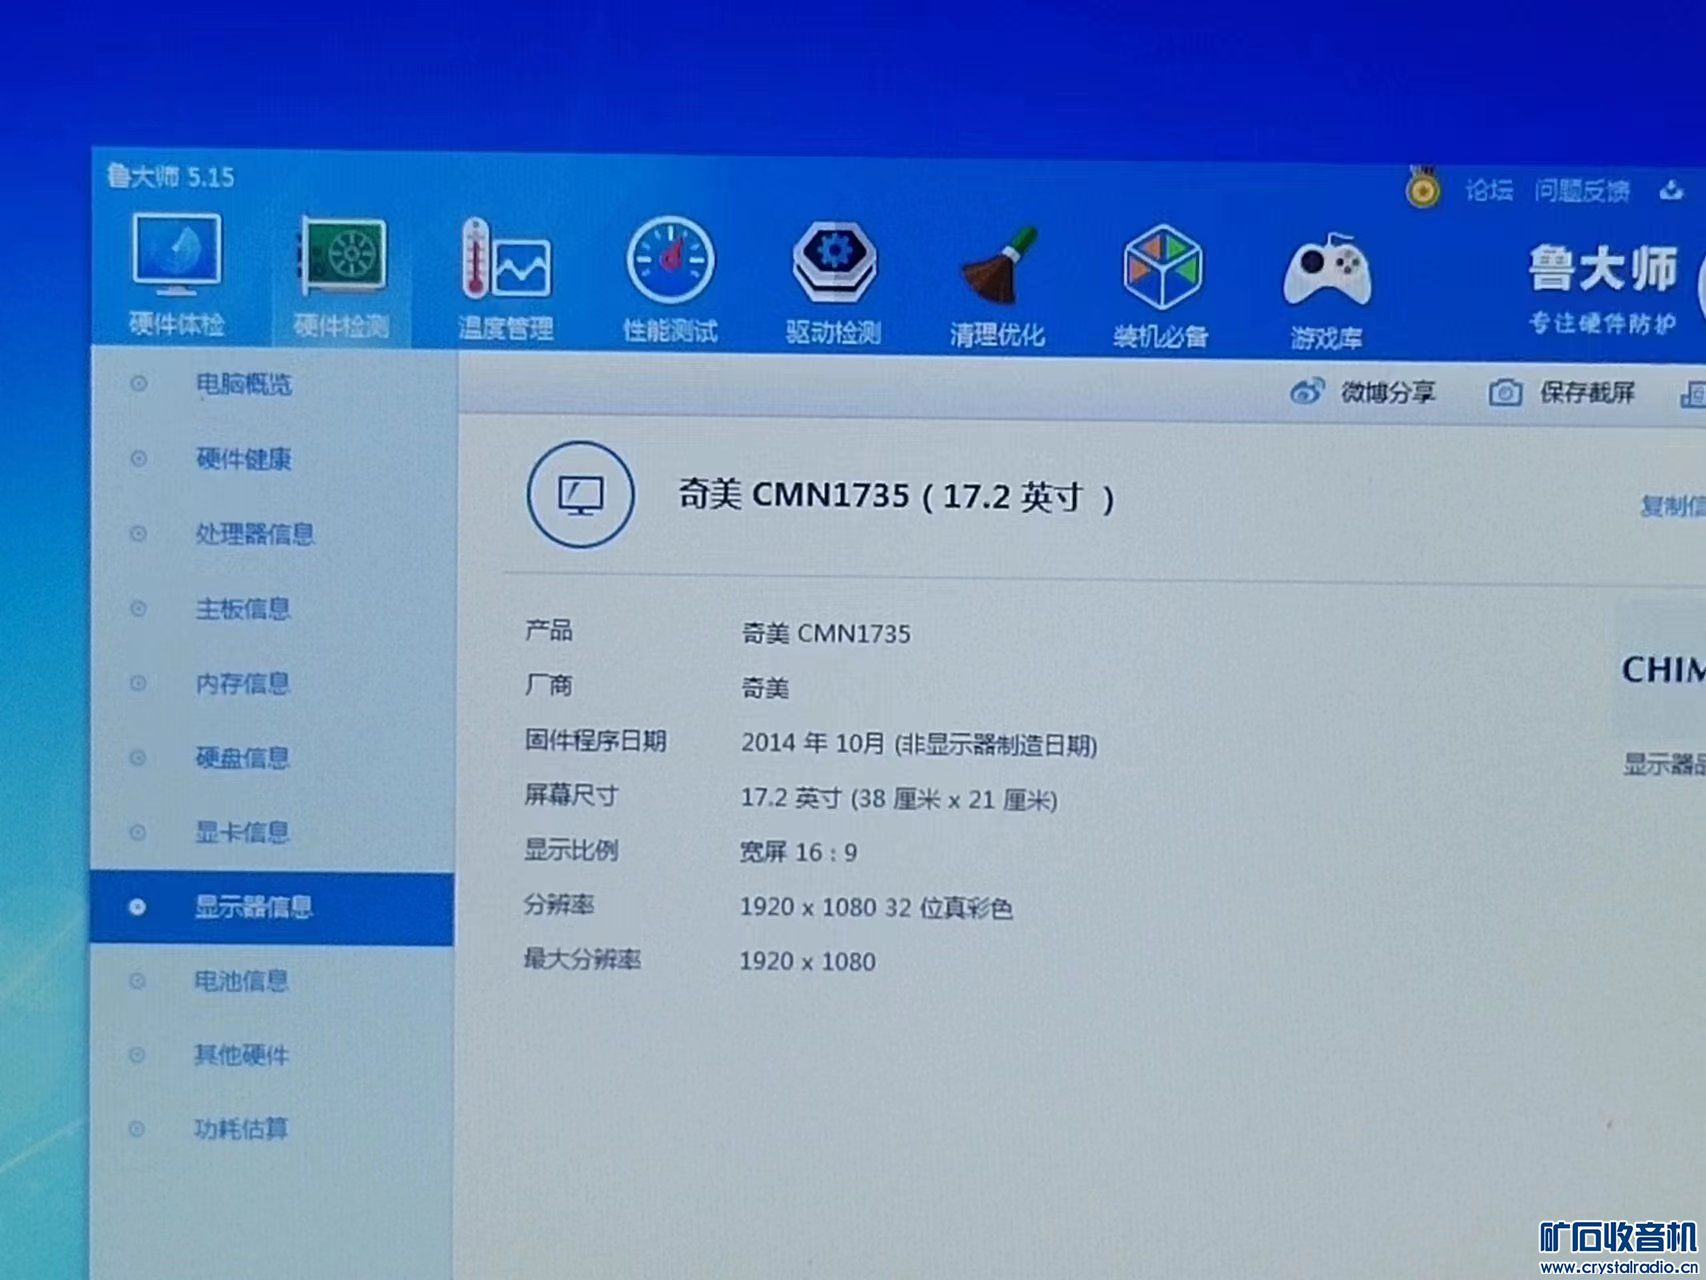The height and width of the screenshot is (1280, 1706).
Task: Share via 微博分享
Action: [1388, 392]
